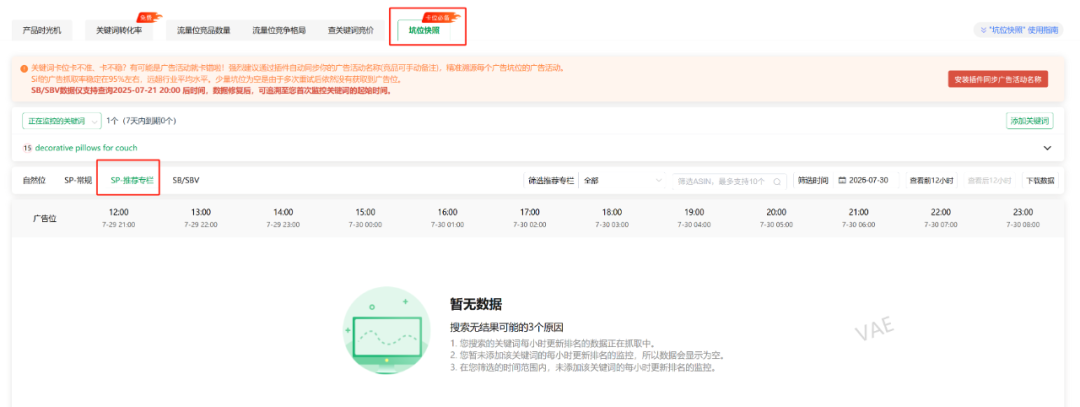Screen dimensions: 1080x407
Task: Select the 坑位快照 tab
Action: tap(424, 31)
